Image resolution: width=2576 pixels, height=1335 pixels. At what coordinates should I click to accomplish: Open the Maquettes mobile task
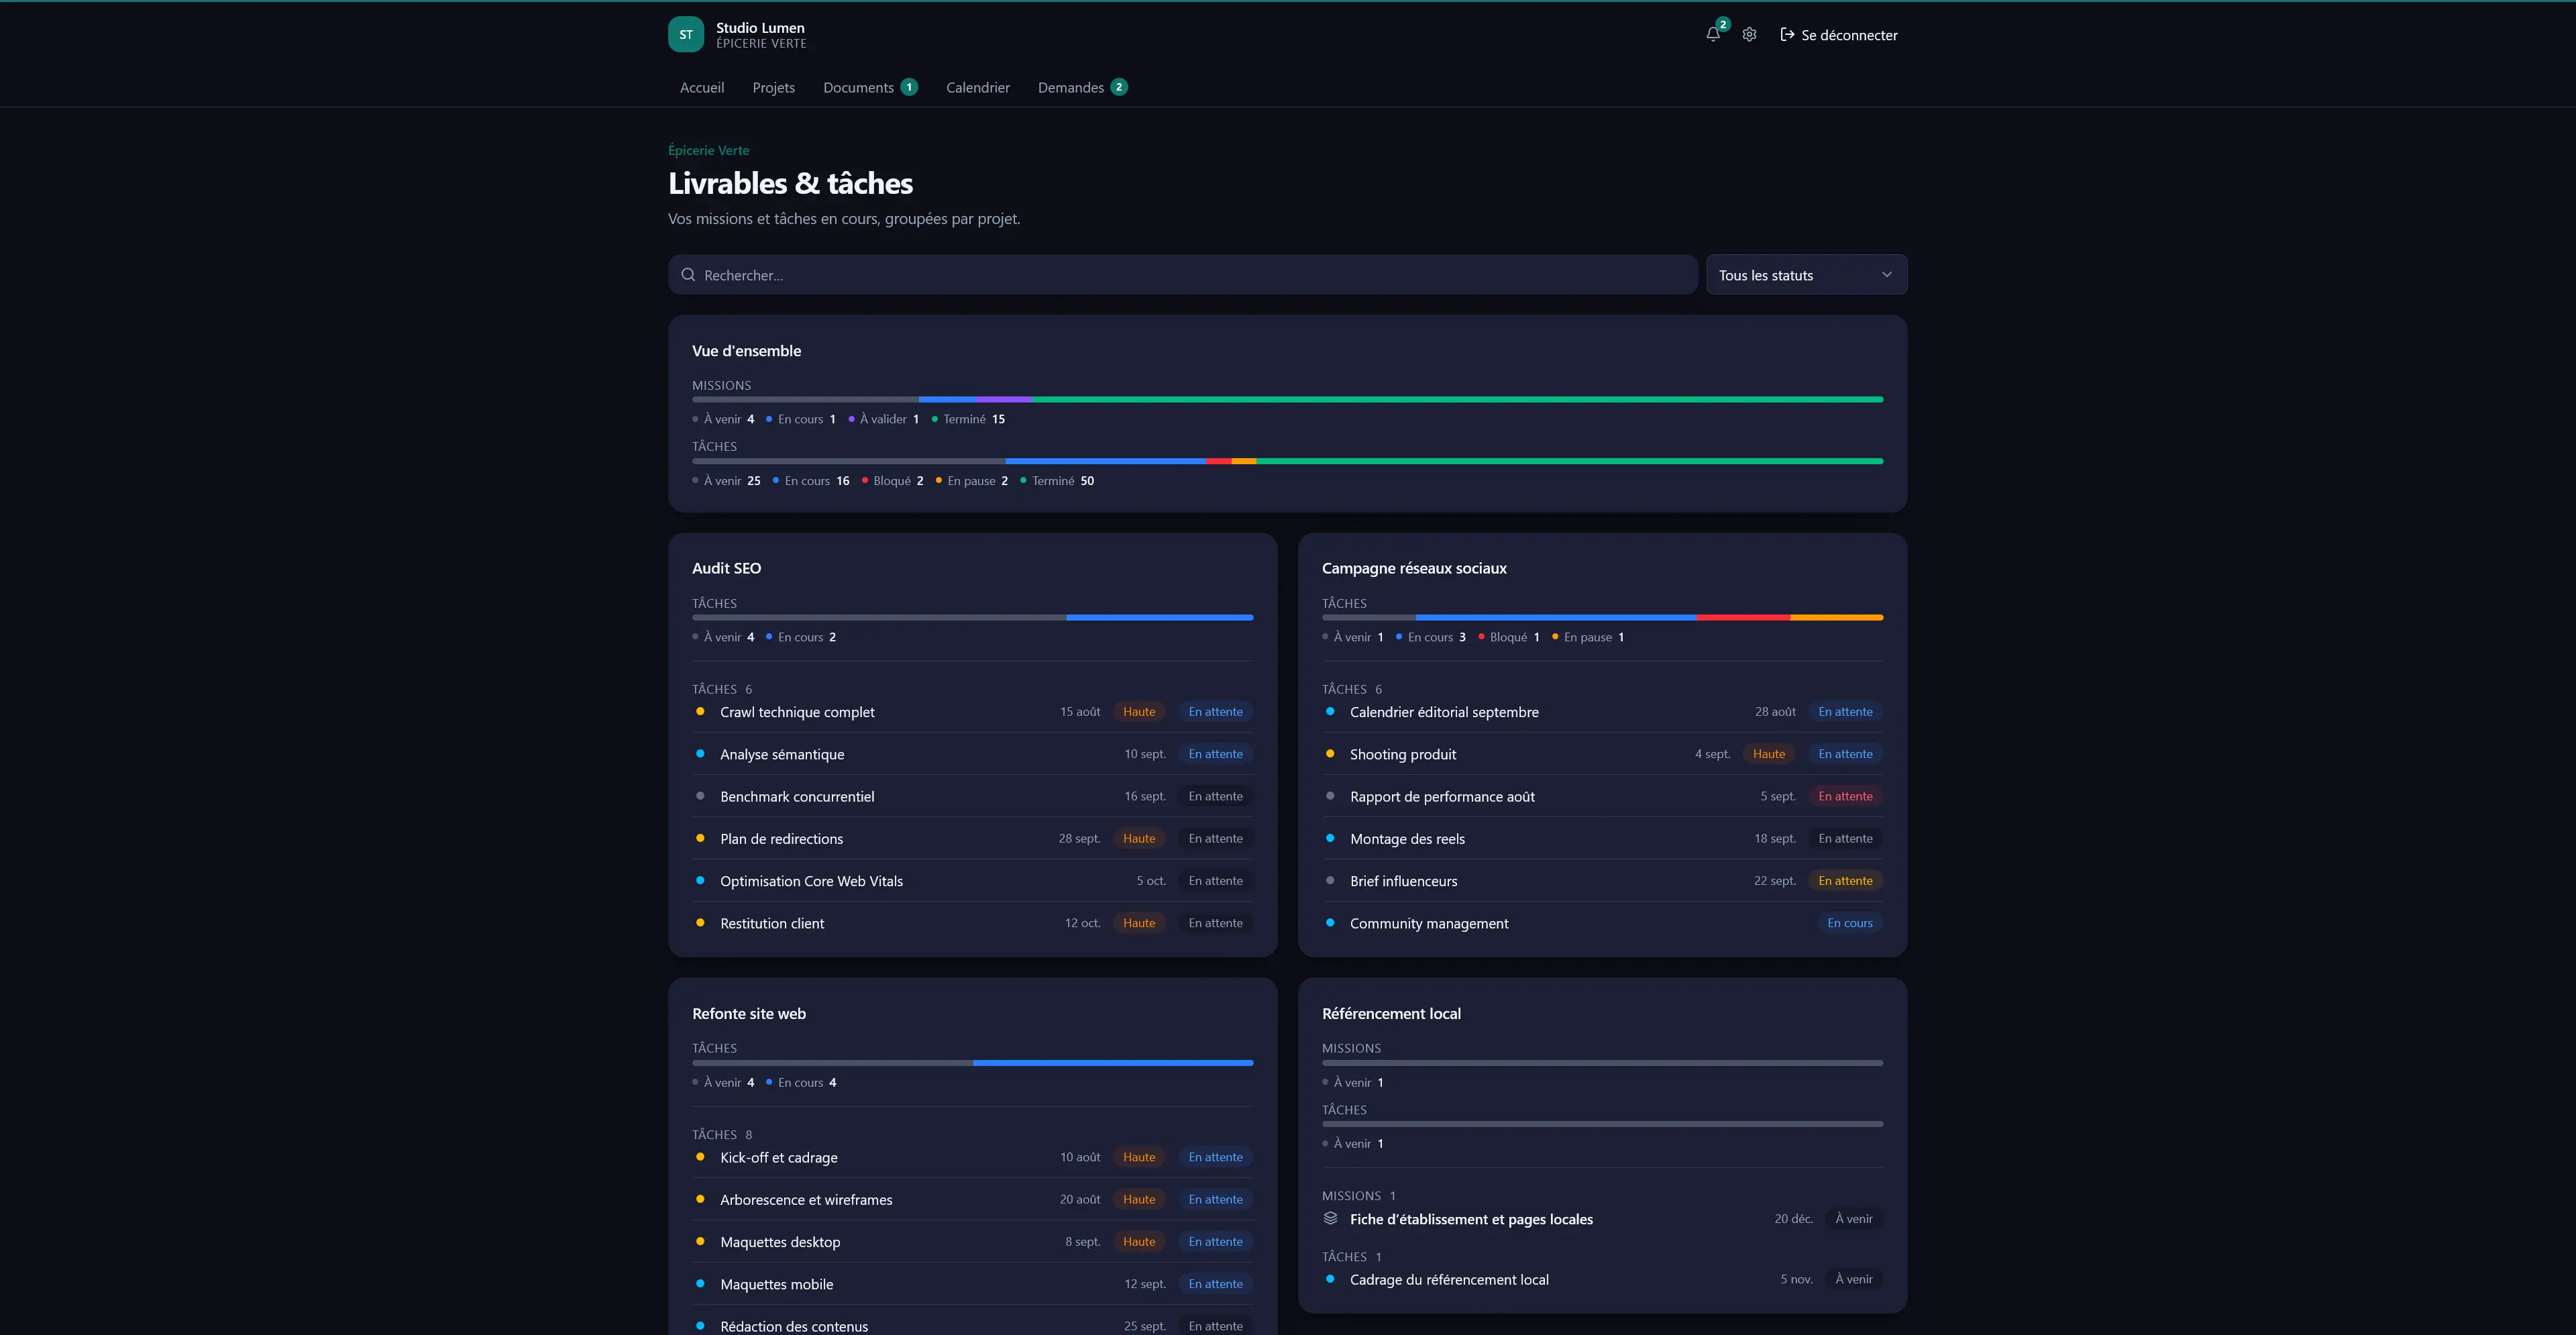point(972,1284)
